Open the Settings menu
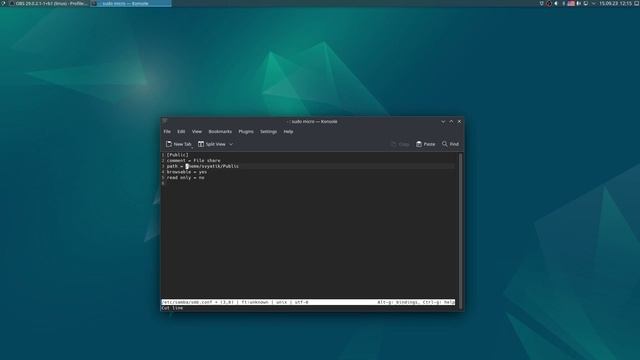This screenshot has height=360, width=640. [269, 131]
